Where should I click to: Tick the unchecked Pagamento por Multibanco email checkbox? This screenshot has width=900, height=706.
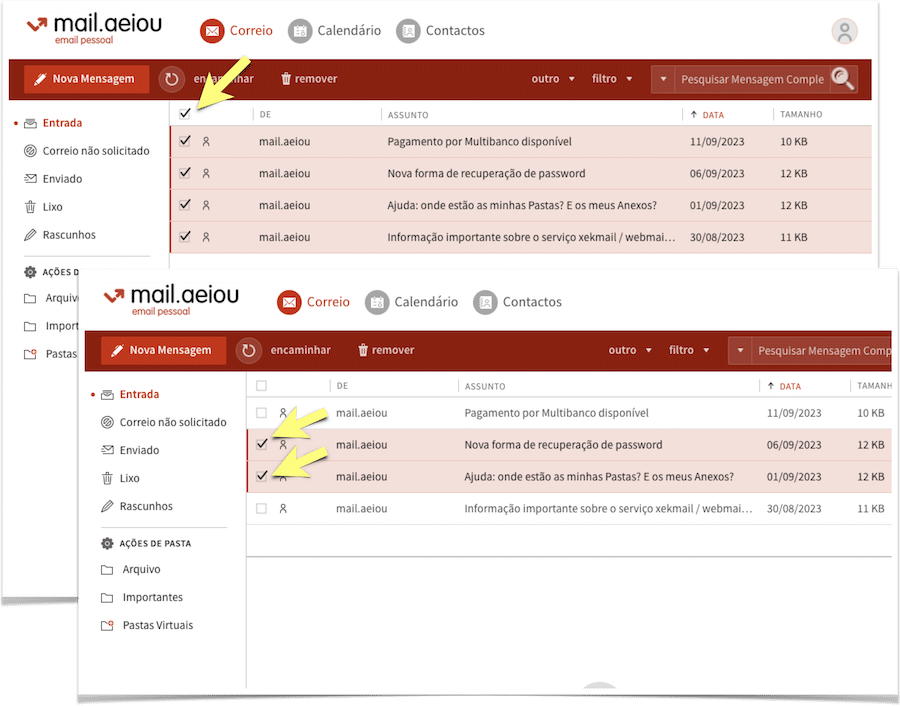(261, 413)
